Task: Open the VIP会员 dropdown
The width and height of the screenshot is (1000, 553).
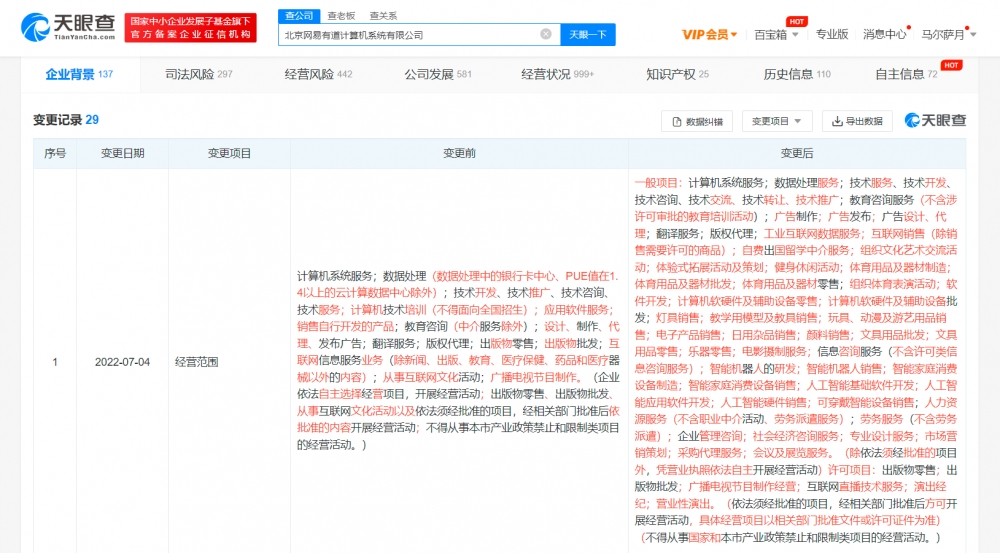Action: 709,34
